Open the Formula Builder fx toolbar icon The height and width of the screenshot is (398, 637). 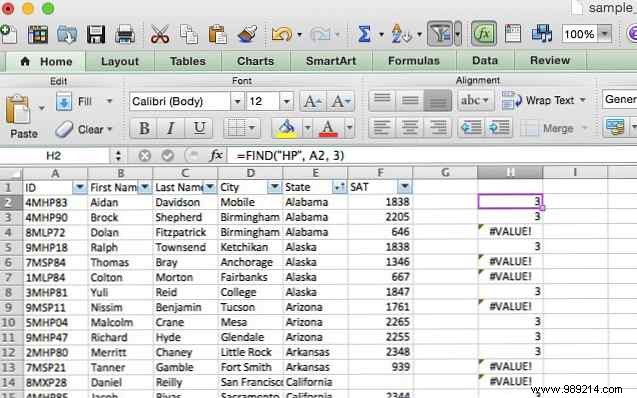(x=483, y=34)
